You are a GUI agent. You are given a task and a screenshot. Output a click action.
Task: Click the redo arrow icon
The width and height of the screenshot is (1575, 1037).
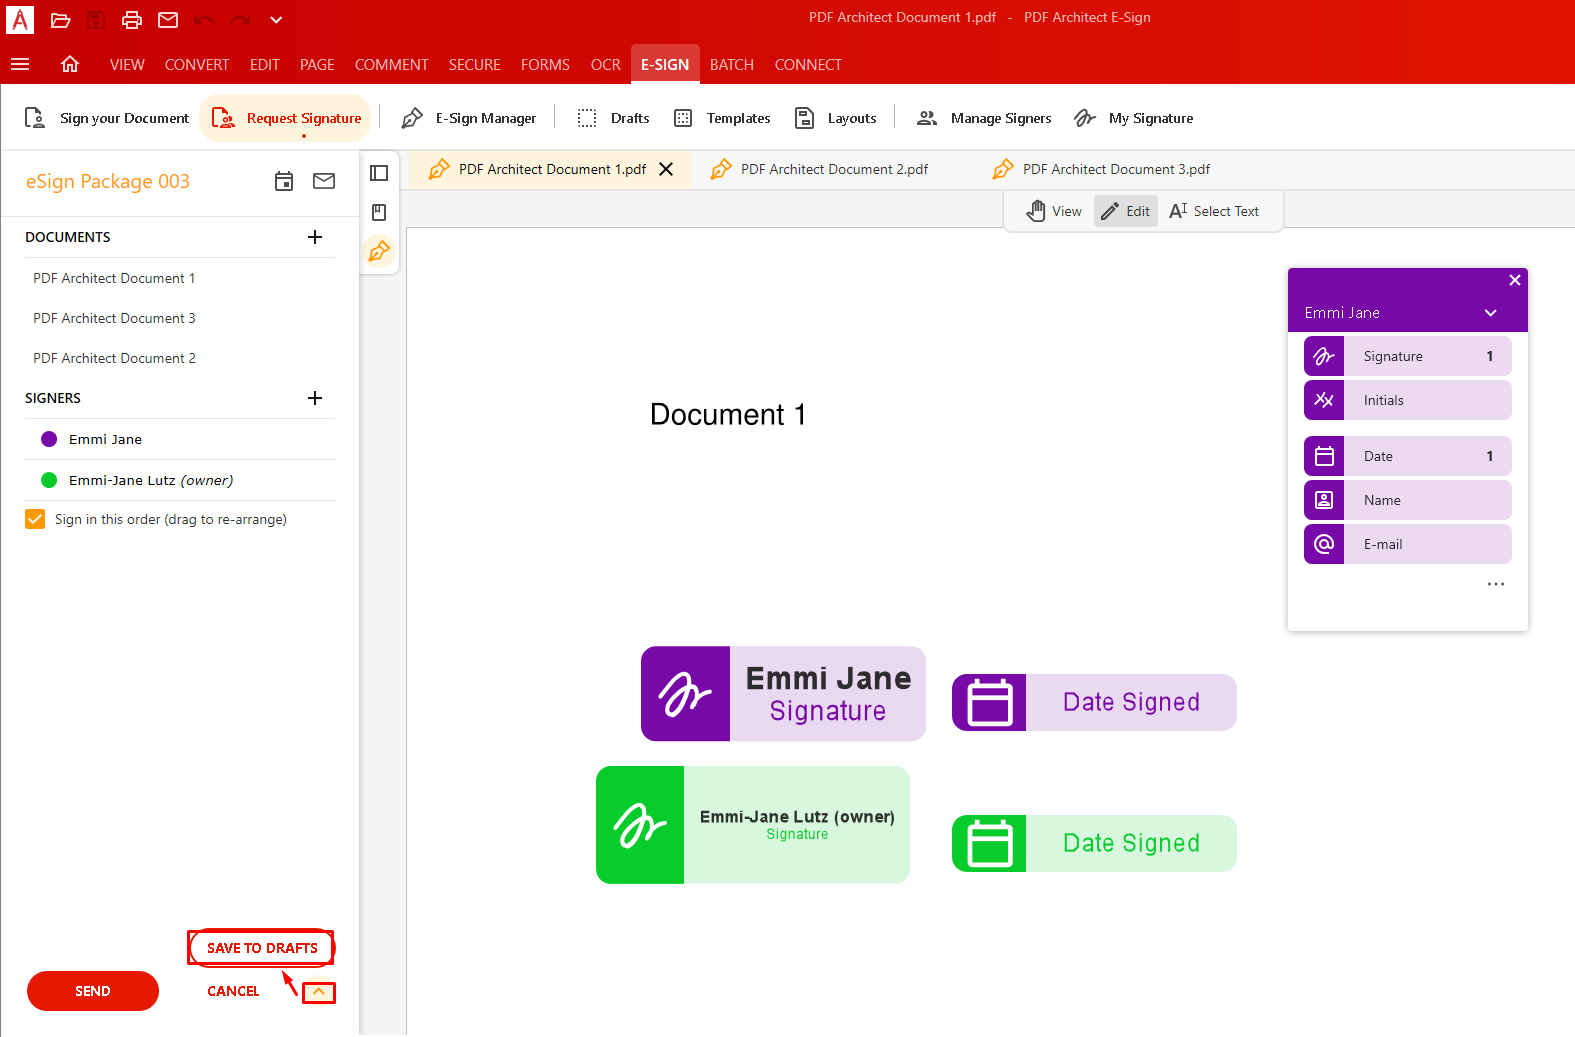(240, 20)
